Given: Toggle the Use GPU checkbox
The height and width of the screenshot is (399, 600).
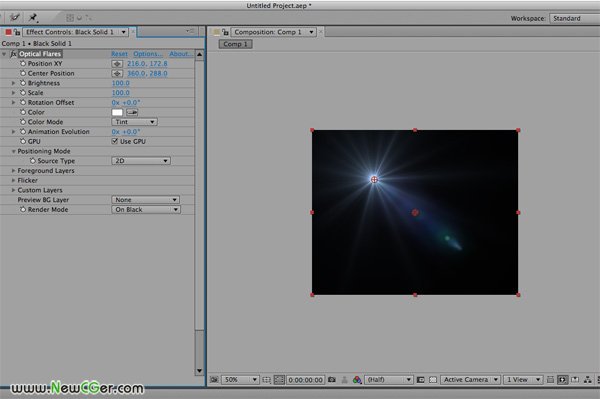Looking at the screenshot, I should pos(114,141).
